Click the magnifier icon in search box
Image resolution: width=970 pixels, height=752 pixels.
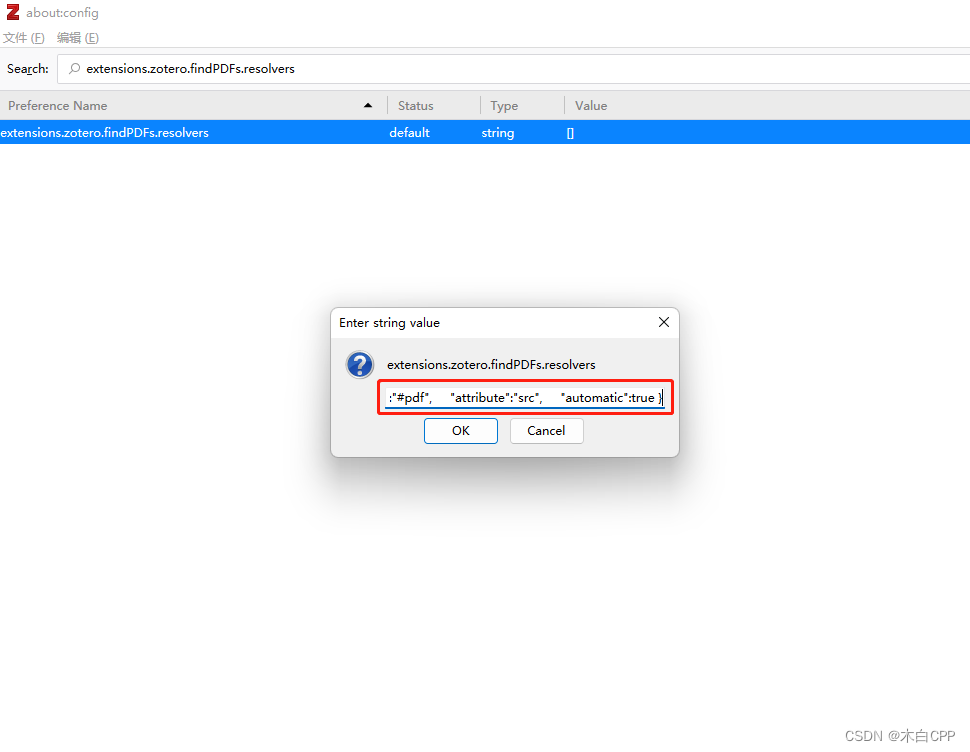tap(74, 69)
